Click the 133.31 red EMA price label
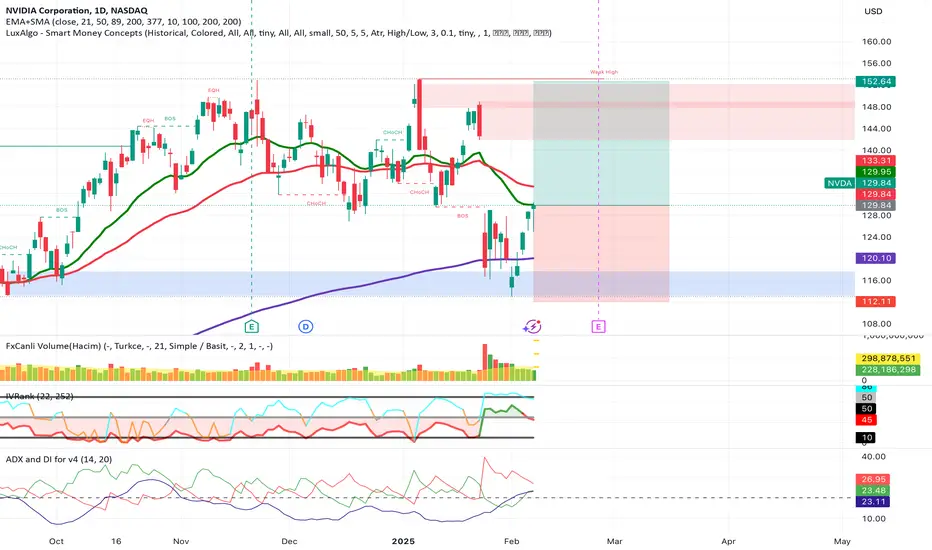The width and height of the screenshot is (932, 550). (x=876, y=161)
